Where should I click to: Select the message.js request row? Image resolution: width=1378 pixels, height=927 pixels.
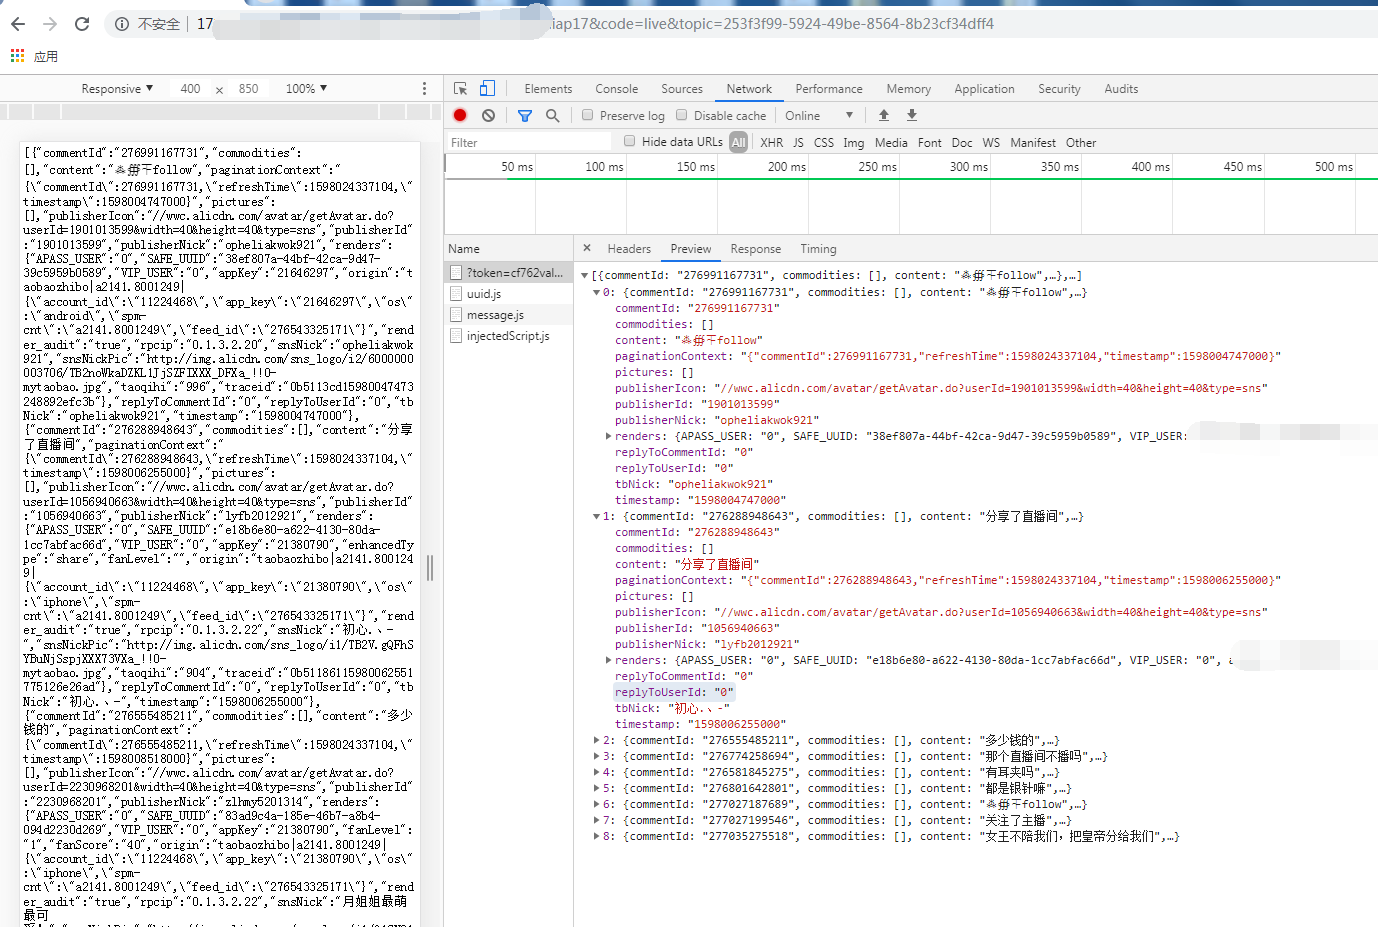(x=509, y=314)
